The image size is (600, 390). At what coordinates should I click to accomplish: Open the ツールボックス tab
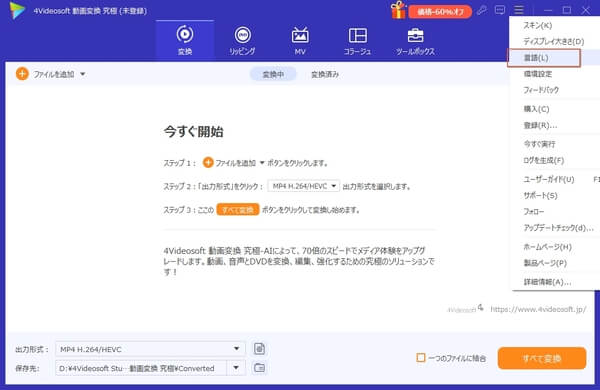click(x=415, y=40)
